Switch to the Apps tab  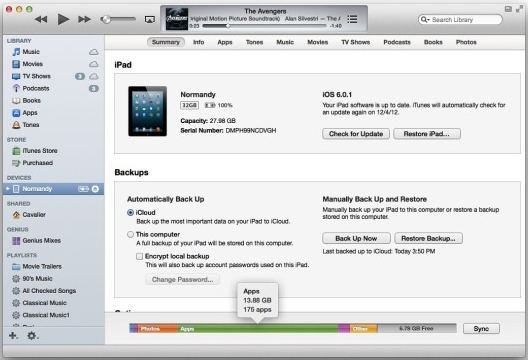[x=225, y=42]
